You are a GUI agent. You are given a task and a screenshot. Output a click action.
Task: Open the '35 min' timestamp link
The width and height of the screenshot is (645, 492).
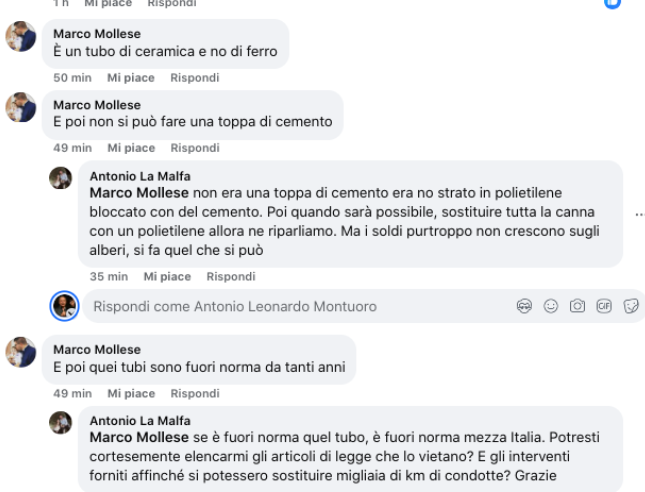click(x=109, y=276)
